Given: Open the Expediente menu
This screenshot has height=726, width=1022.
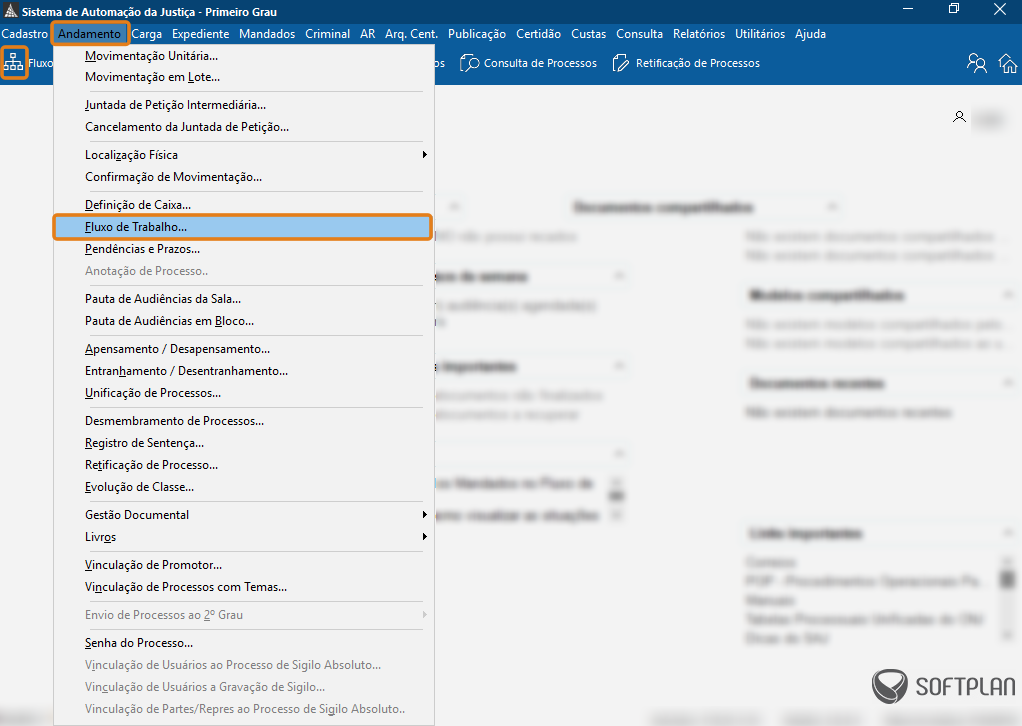Looking at the screenshot, I should pos(201,34).
